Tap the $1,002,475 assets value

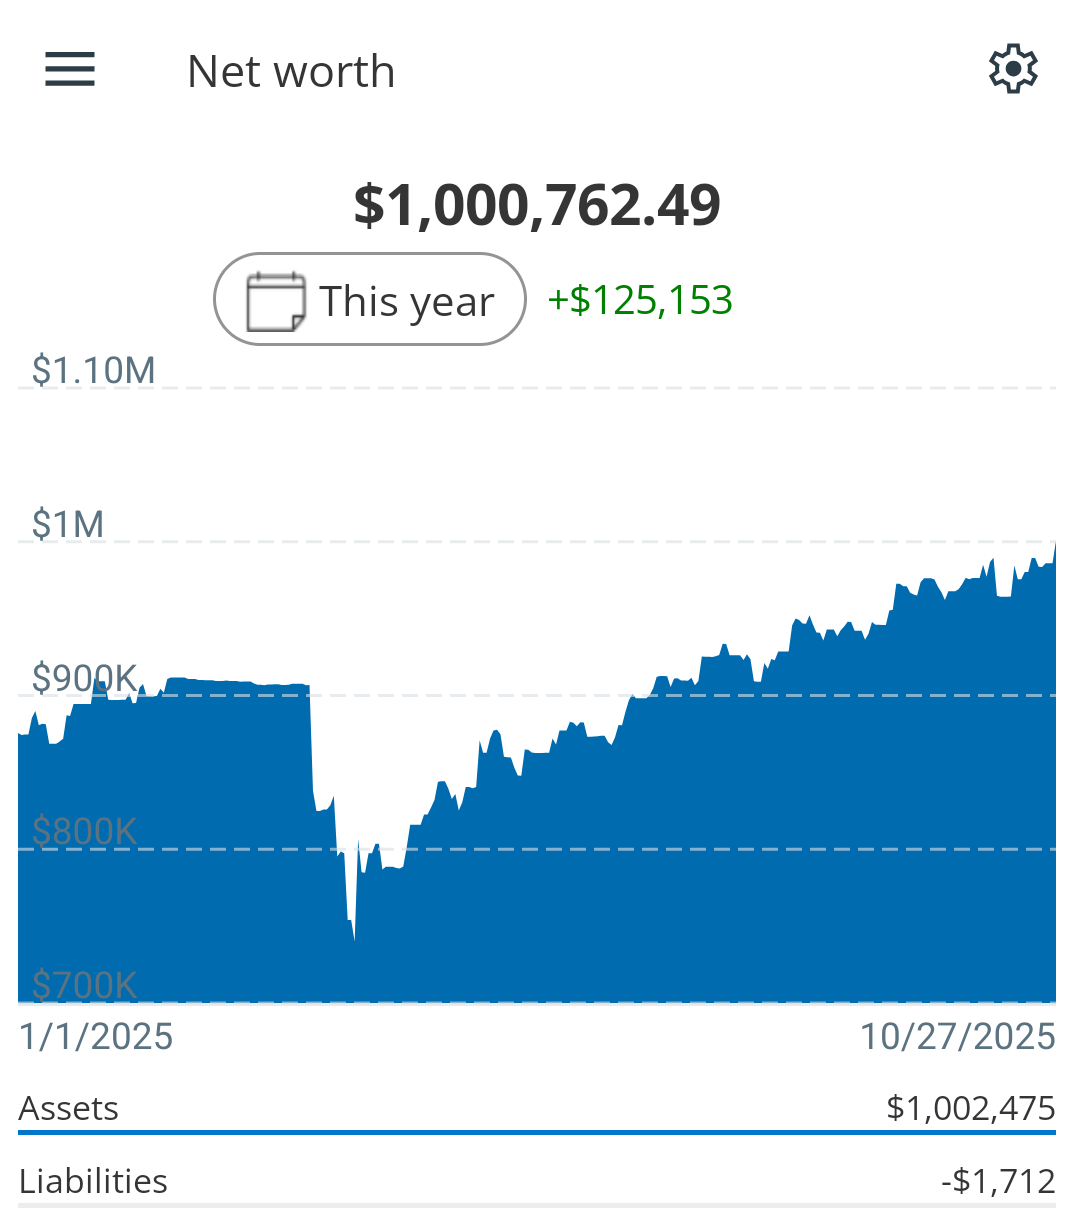(x=970, y=1108)
